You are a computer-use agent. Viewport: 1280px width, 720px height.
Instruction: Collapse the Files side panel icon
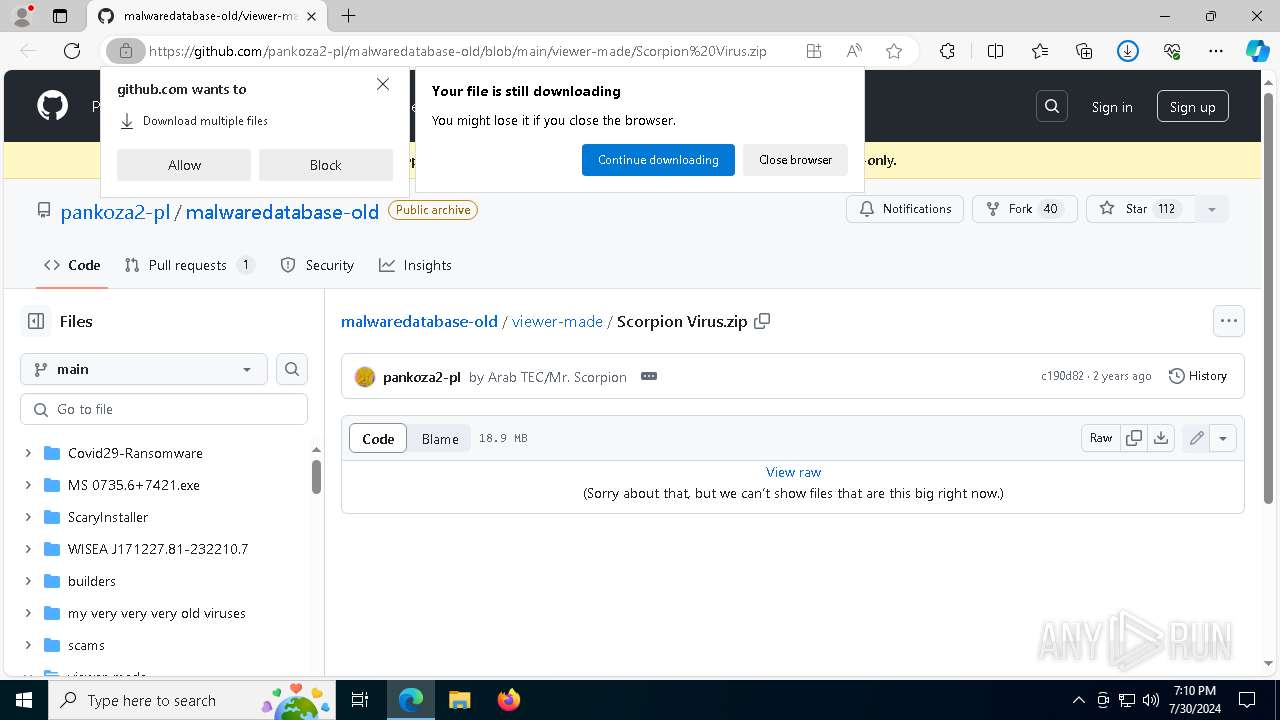pyautogui.click(x=36, y=321)
